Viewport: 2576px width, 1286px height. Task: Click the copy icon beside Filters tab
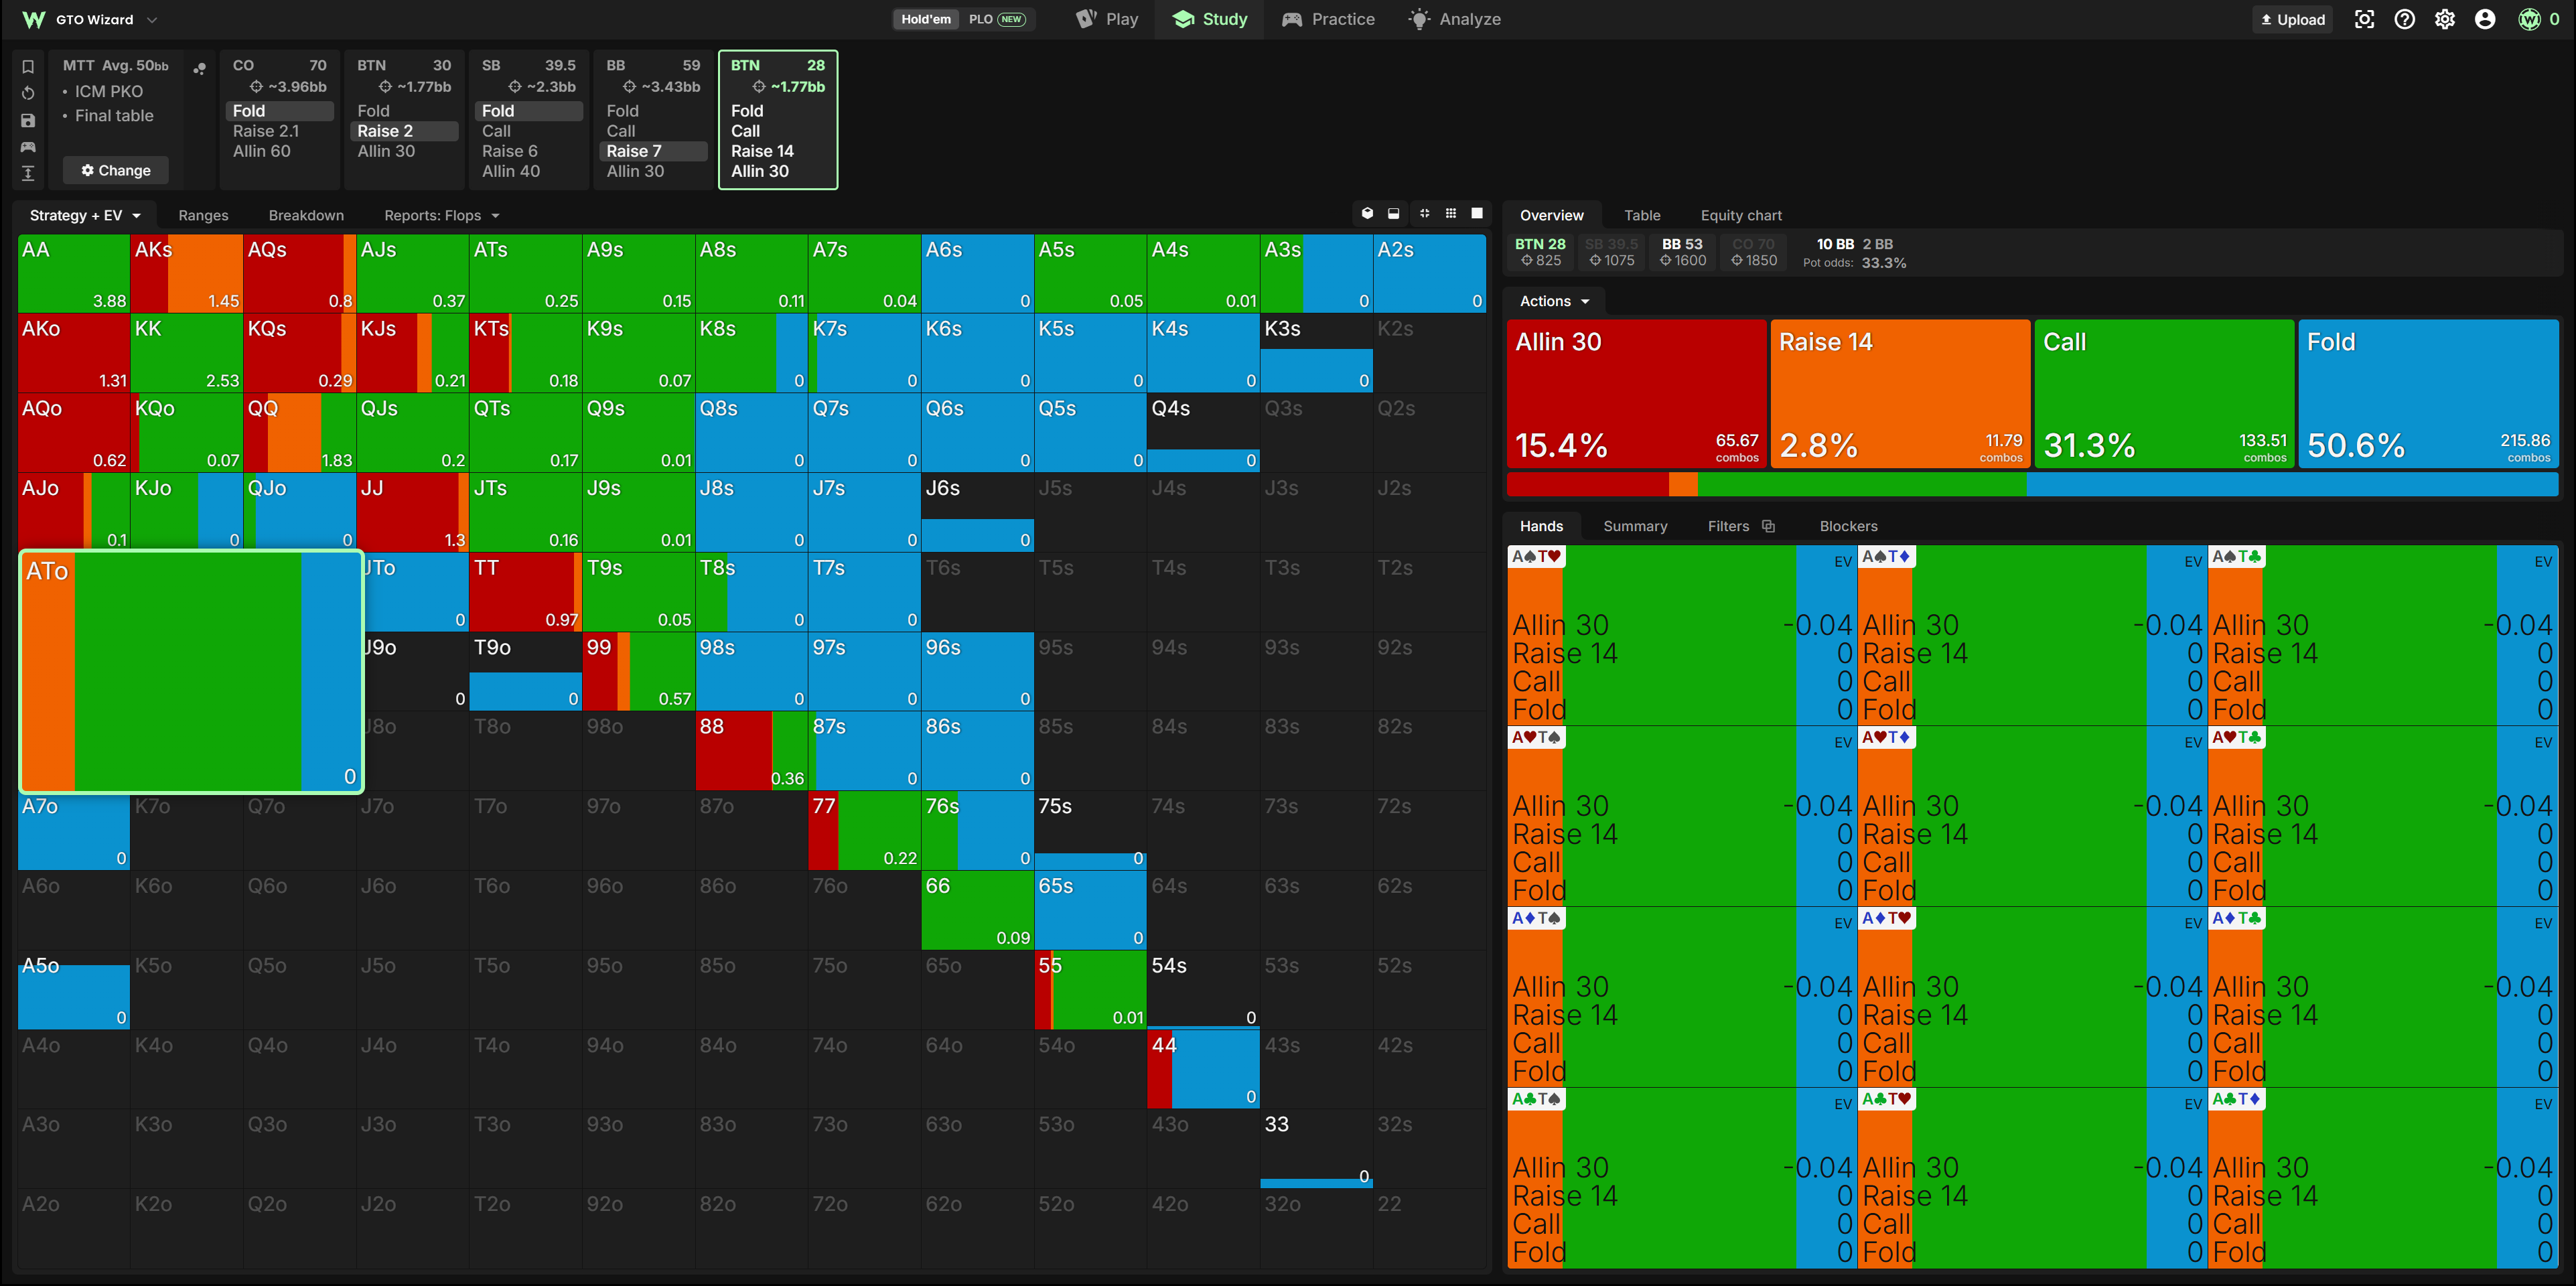click(1768, 526)
